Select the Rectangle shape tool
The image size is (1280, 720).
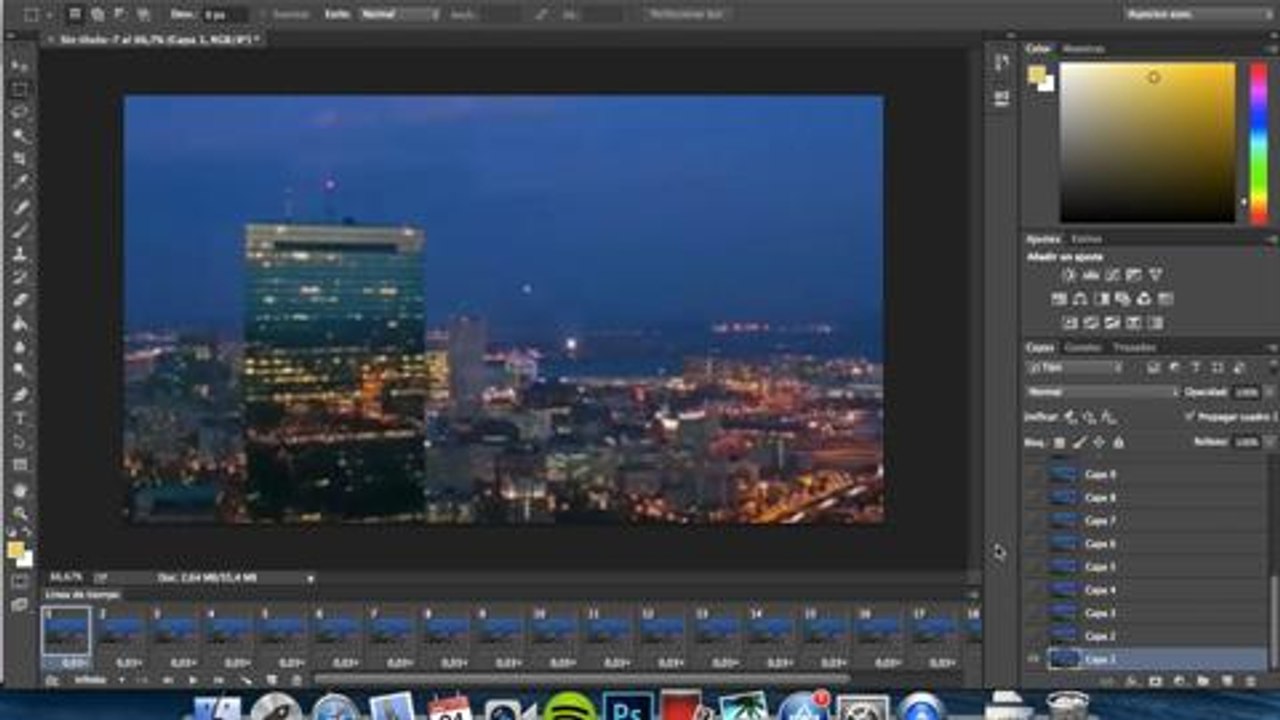19,464
